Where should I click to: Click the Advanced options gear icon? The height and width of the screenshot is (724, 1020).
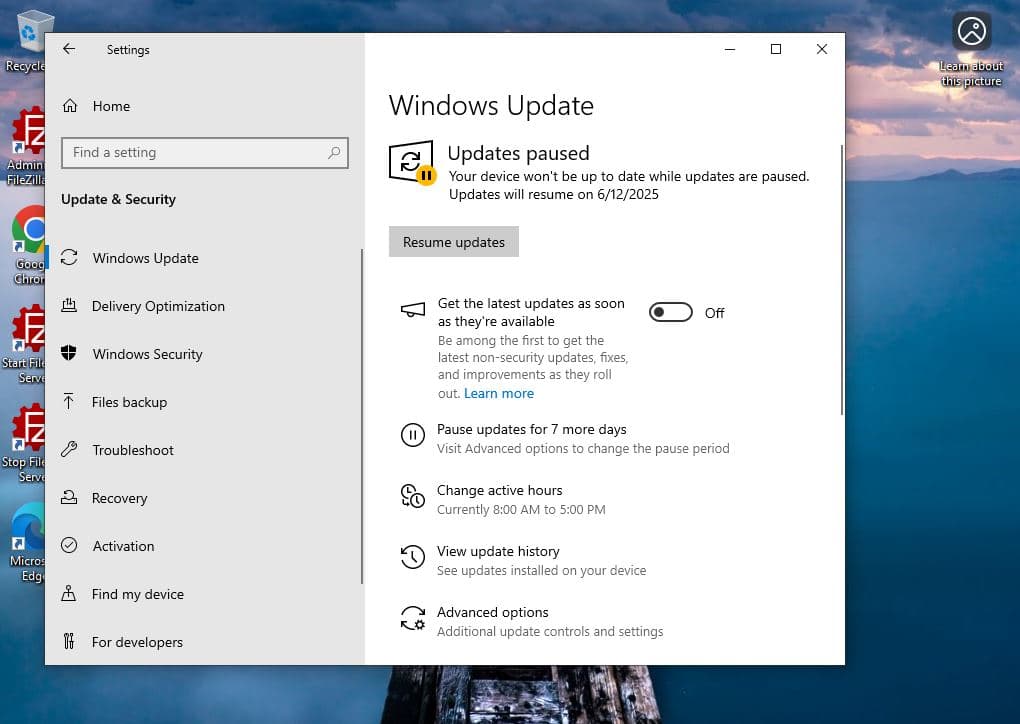412,618
